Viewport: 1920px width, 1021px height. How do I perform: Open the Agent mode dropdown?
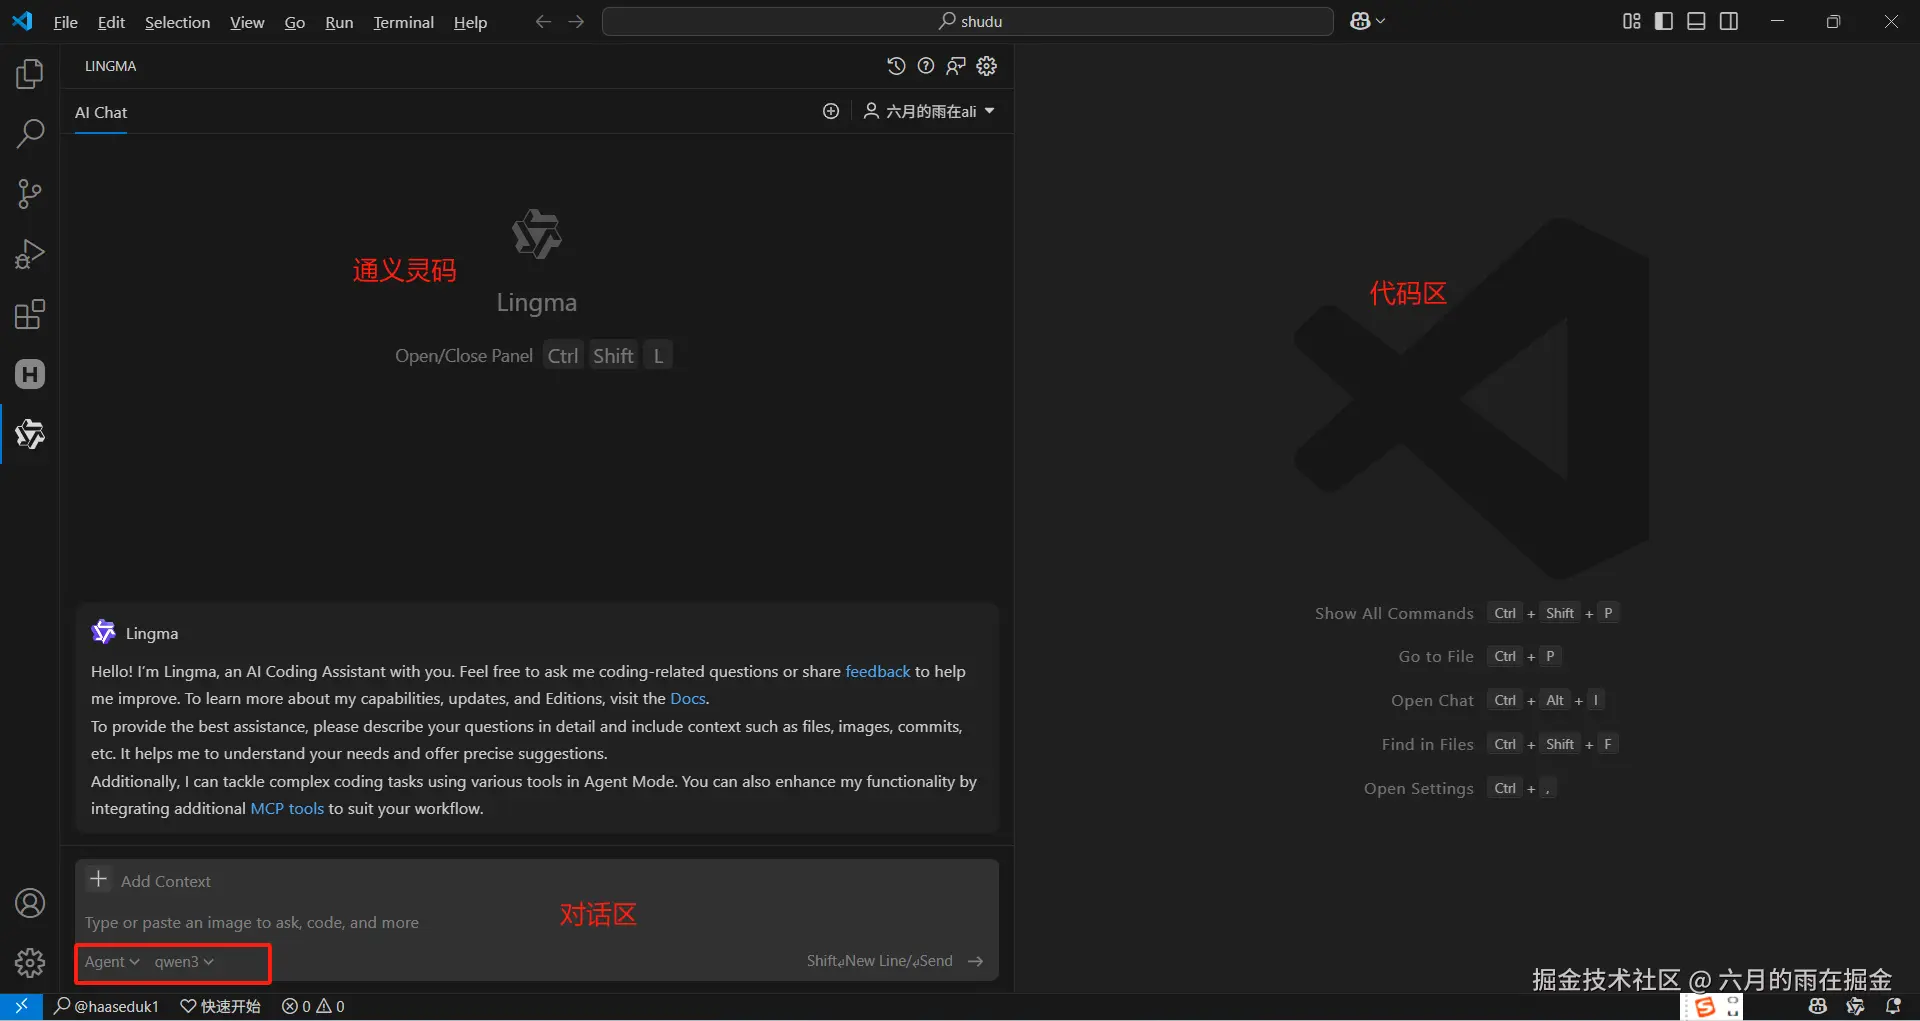(112, 961)
